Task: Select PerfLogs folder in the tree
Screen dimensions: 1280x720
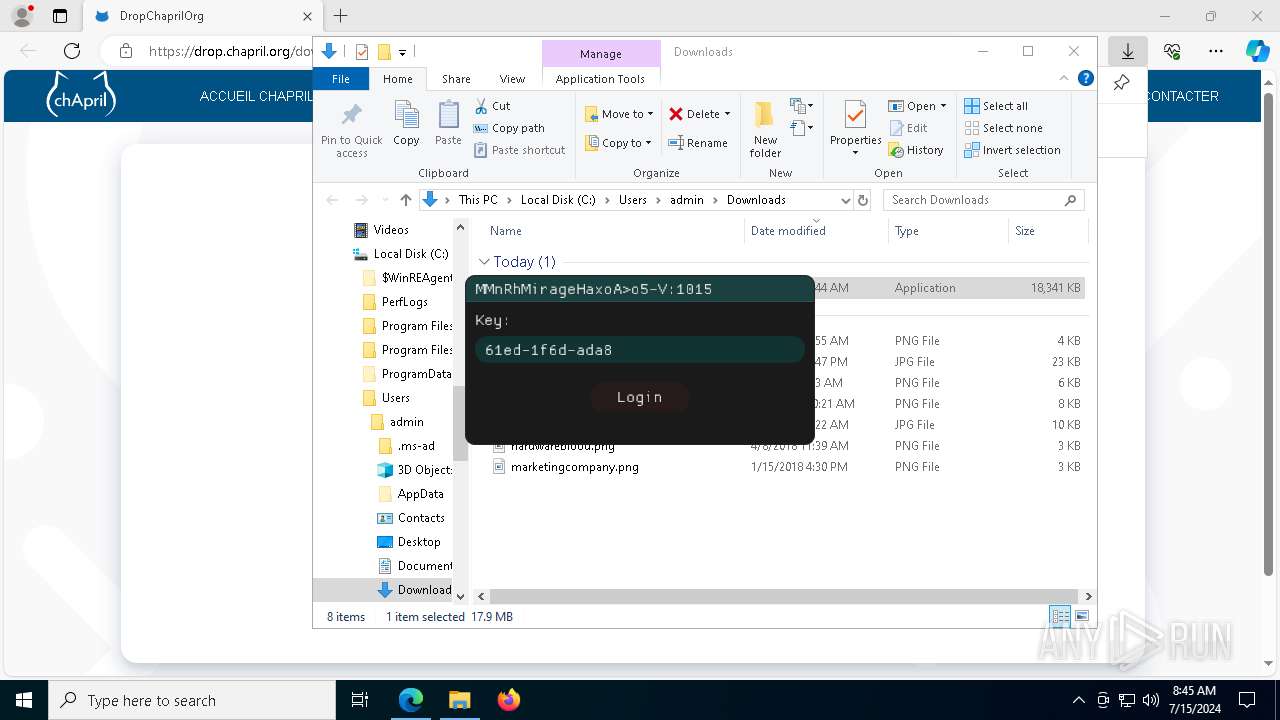Action: pyautogui.click(x=404, y=302)
